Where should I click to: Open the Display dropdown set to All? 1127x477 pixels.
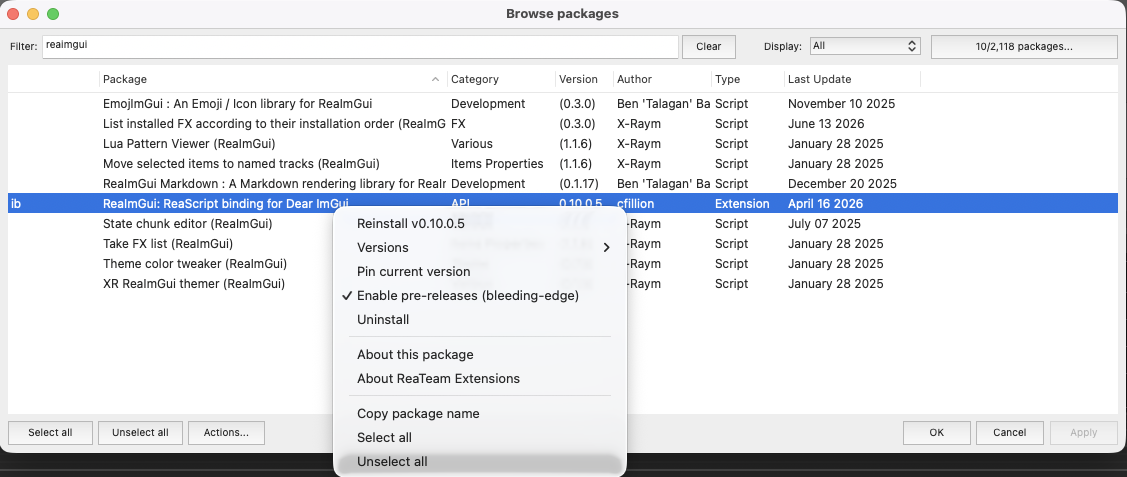pyautogui.click(x=865, y=46)
